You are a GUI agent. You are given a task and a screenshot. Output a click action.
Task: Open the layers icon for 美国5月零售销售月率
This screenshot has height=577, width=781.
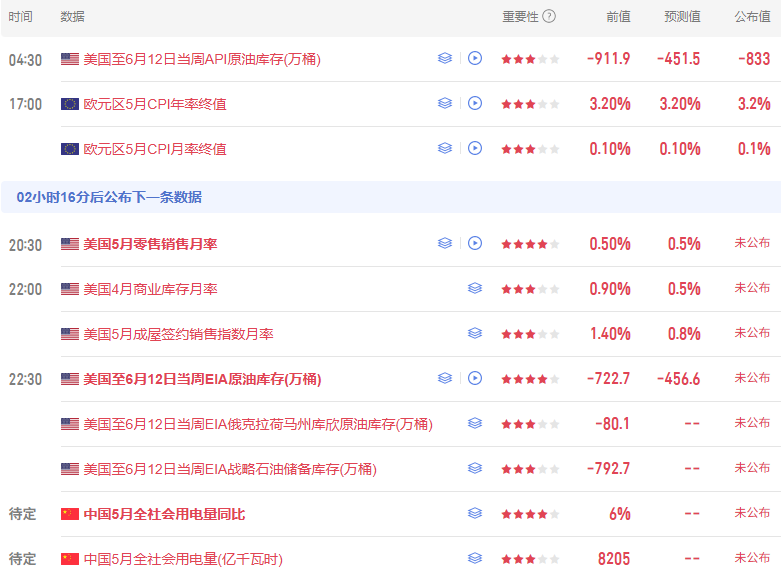(x=445, y=243)
